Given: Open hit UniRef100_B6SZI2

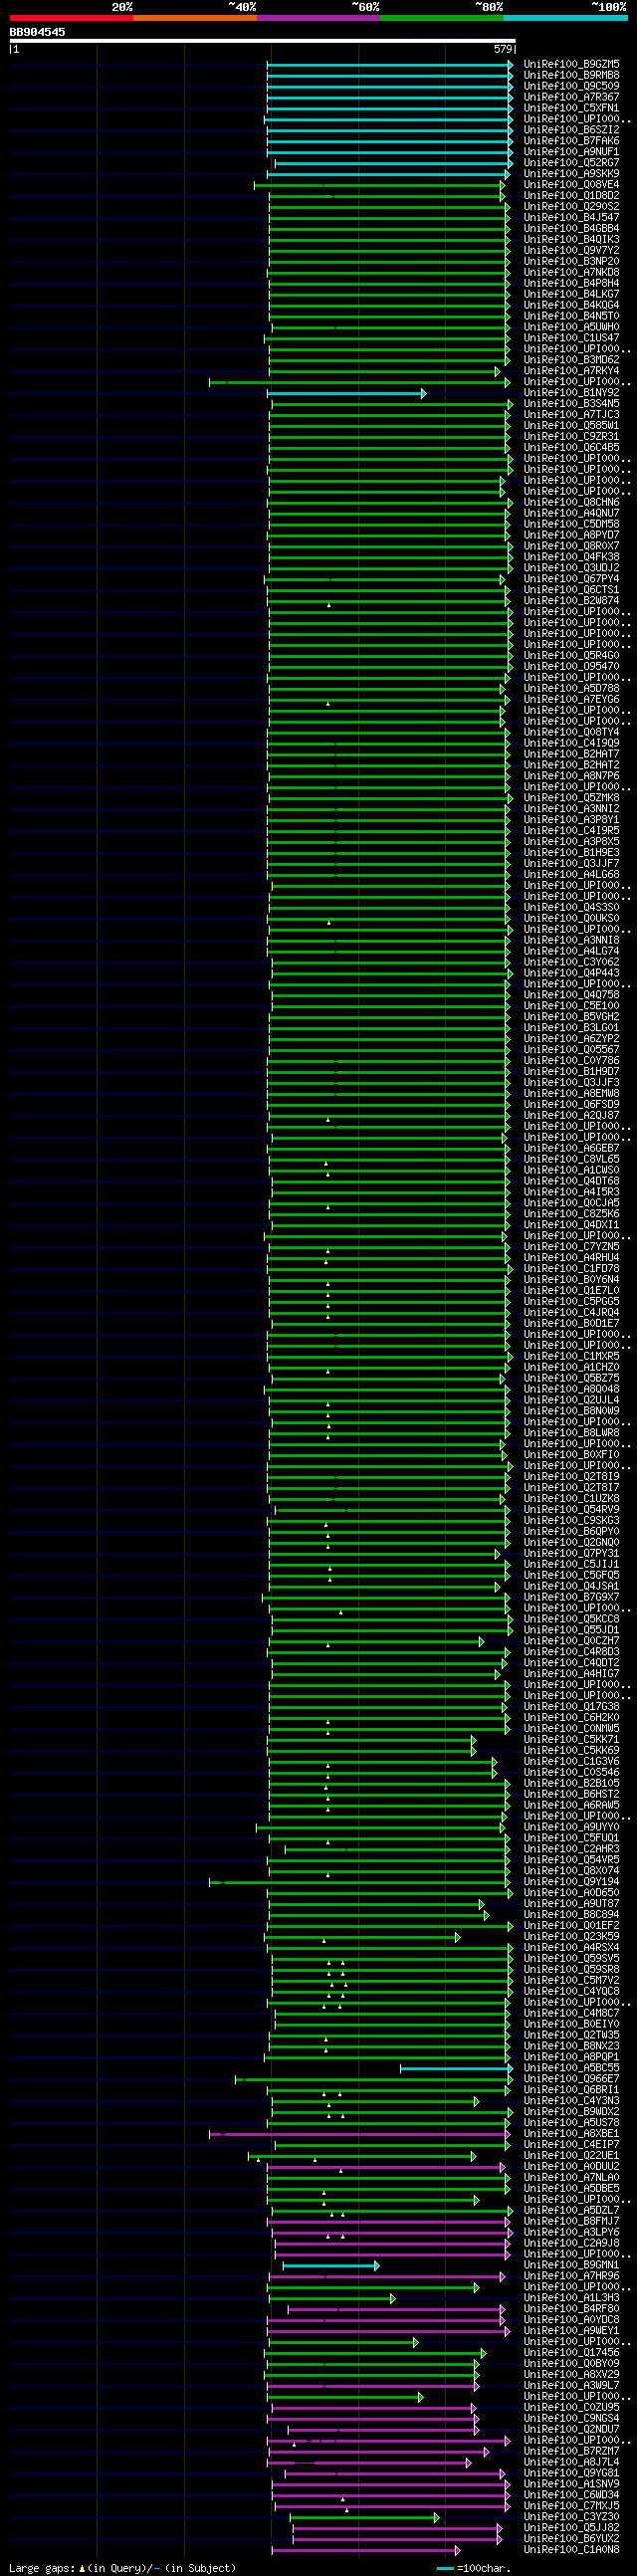Looking at the screenshot, I should coord(571,130).
